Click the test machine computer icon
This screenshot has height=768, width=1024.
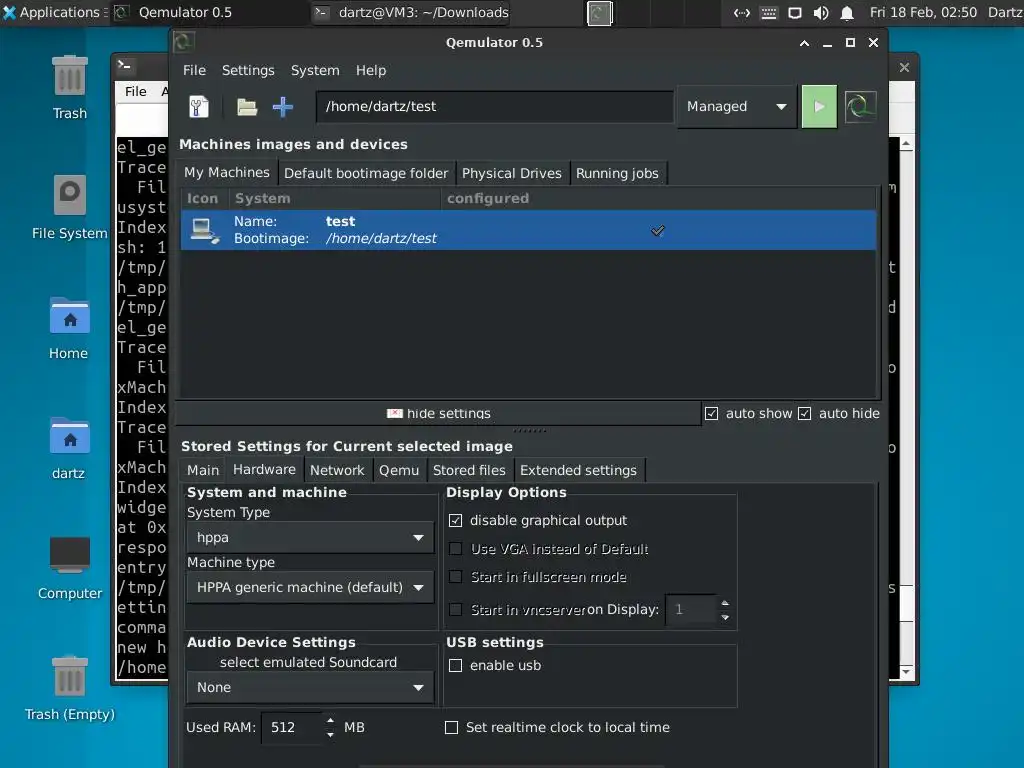pos(205,231)
